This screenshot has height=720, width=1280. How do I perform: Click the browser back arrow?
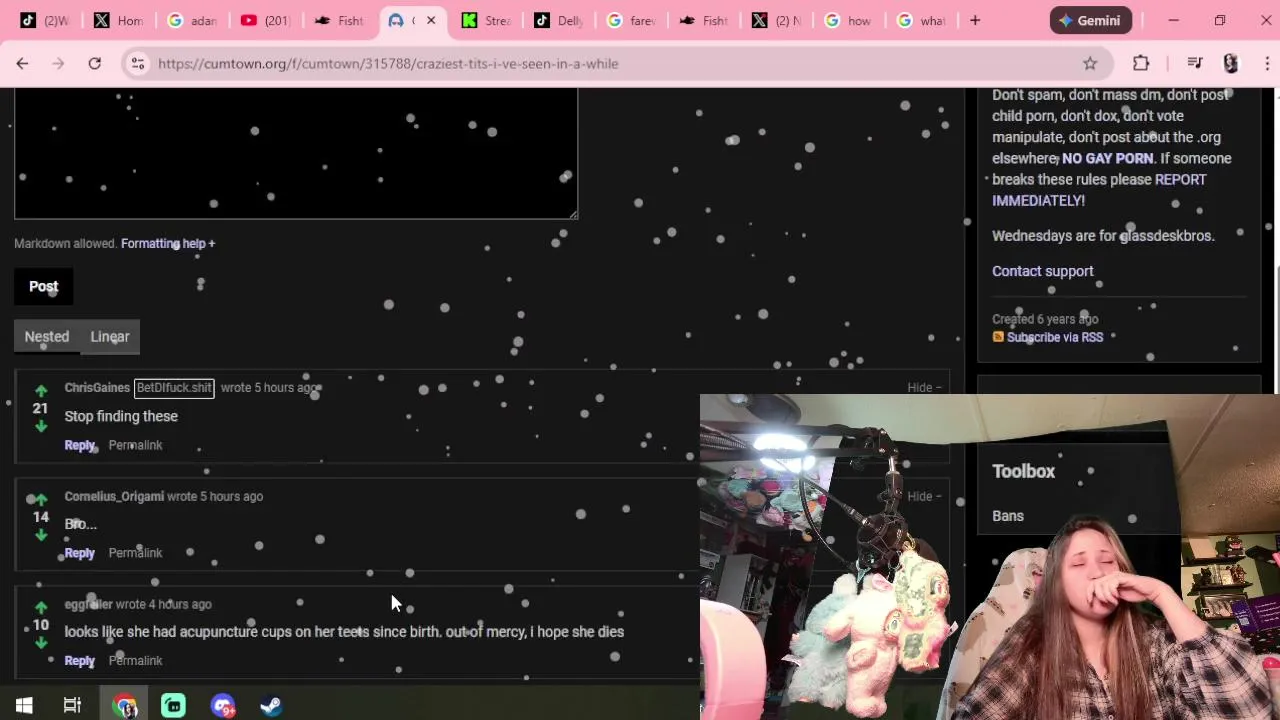[22, 63]
